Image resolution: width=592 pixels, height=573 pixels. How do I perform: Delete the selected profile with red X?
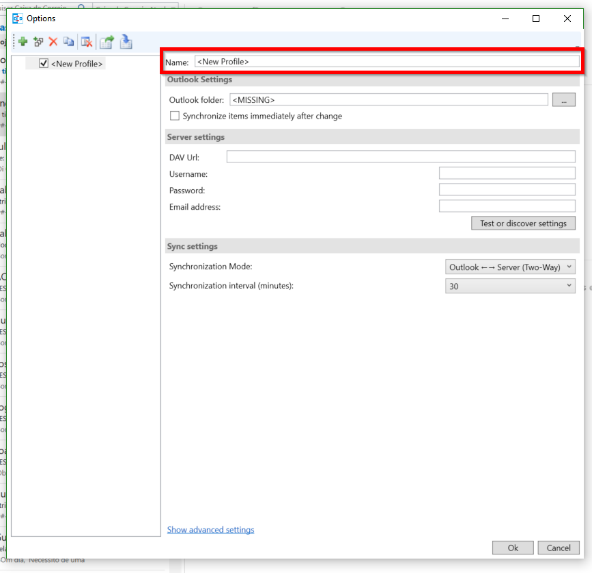53,42
